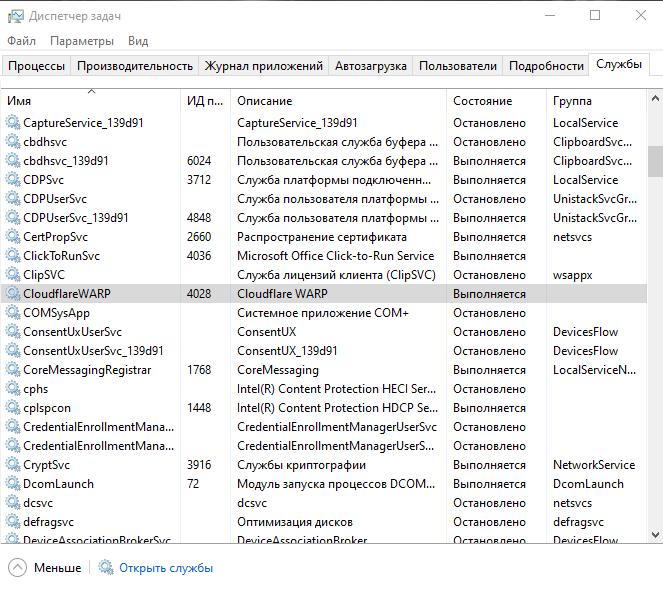Open the Файл menu

pyautogui.click(x=21, y=41)
